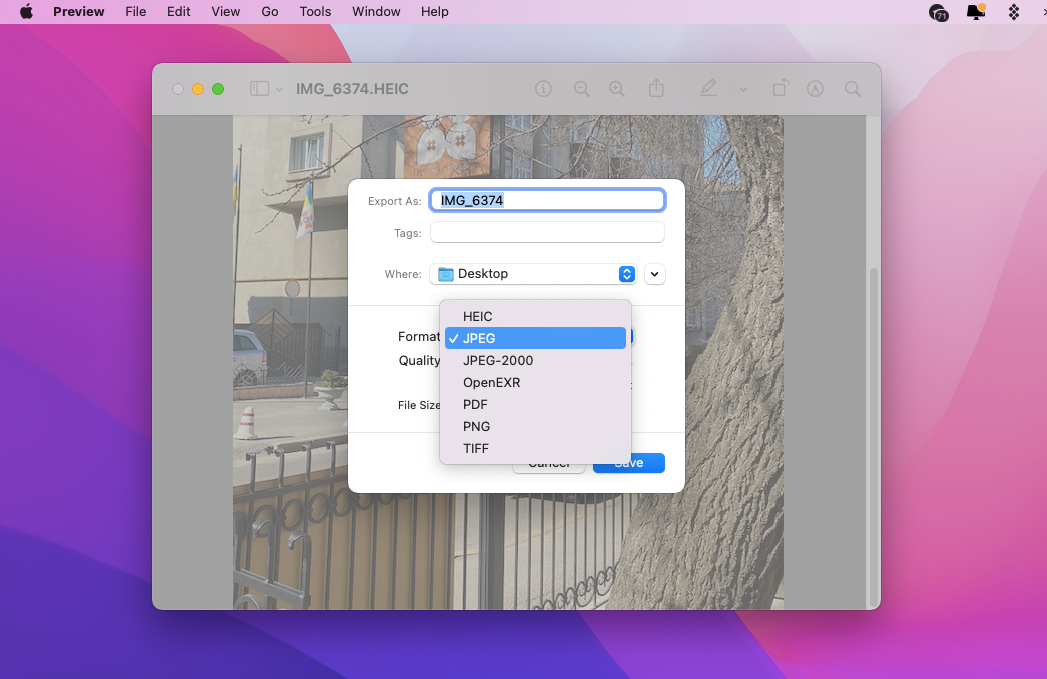This screenshot has width=1047, height=679.
Task: Open the Markup toolbar with the pencil icon
Action: tap(708, 88)
